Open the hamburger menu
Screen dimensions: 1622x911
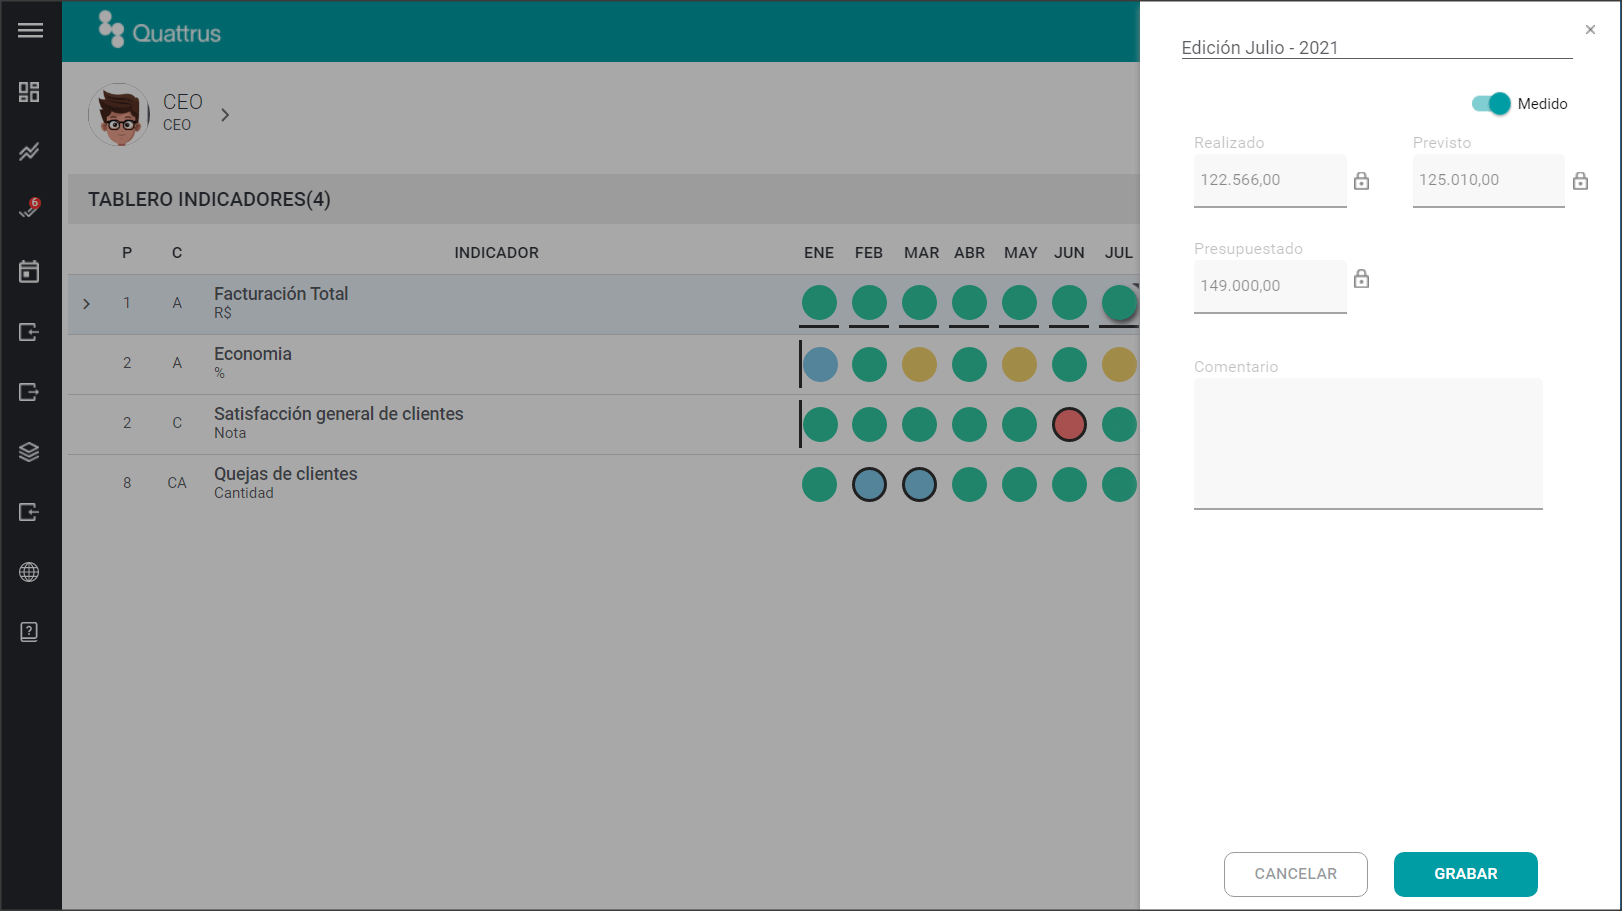point(30,31)
